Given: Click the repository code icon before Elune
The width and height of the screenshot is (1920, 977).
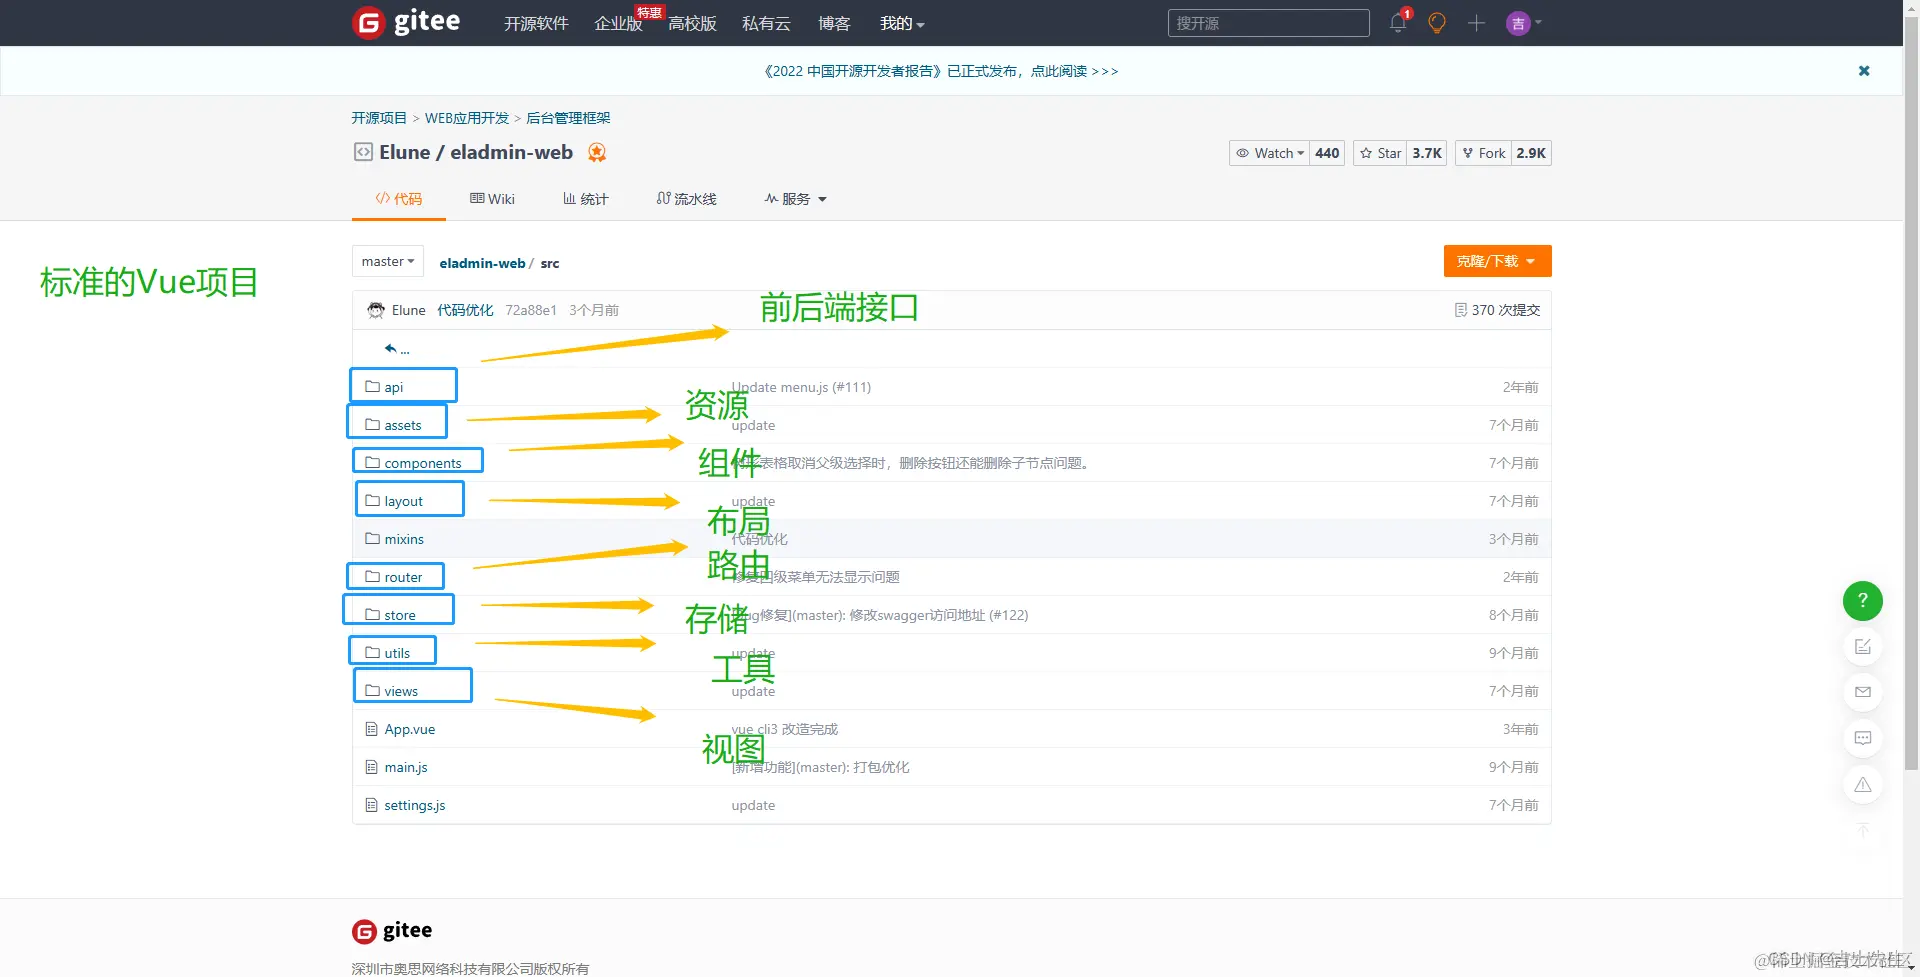Looking at the screenshot, I should 363,152.
